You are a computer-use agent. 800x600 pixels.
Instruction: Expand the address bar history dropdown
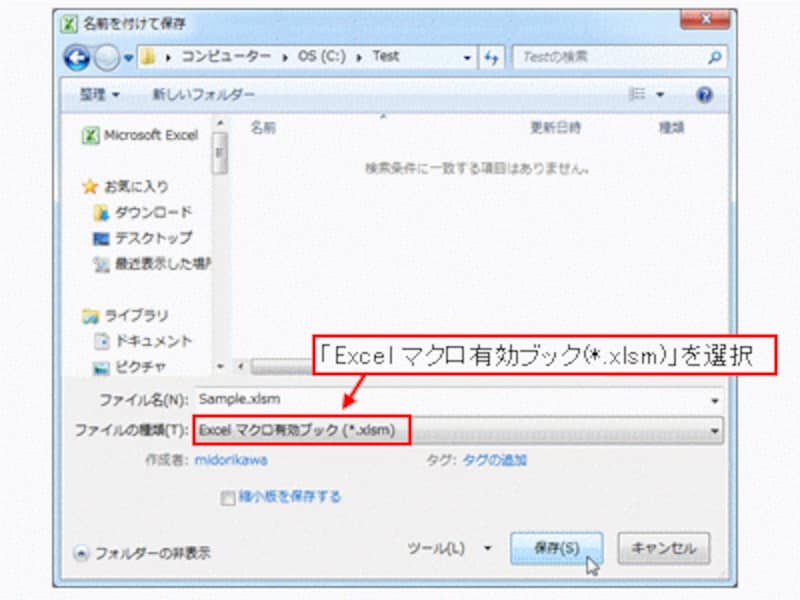(467, 58)
